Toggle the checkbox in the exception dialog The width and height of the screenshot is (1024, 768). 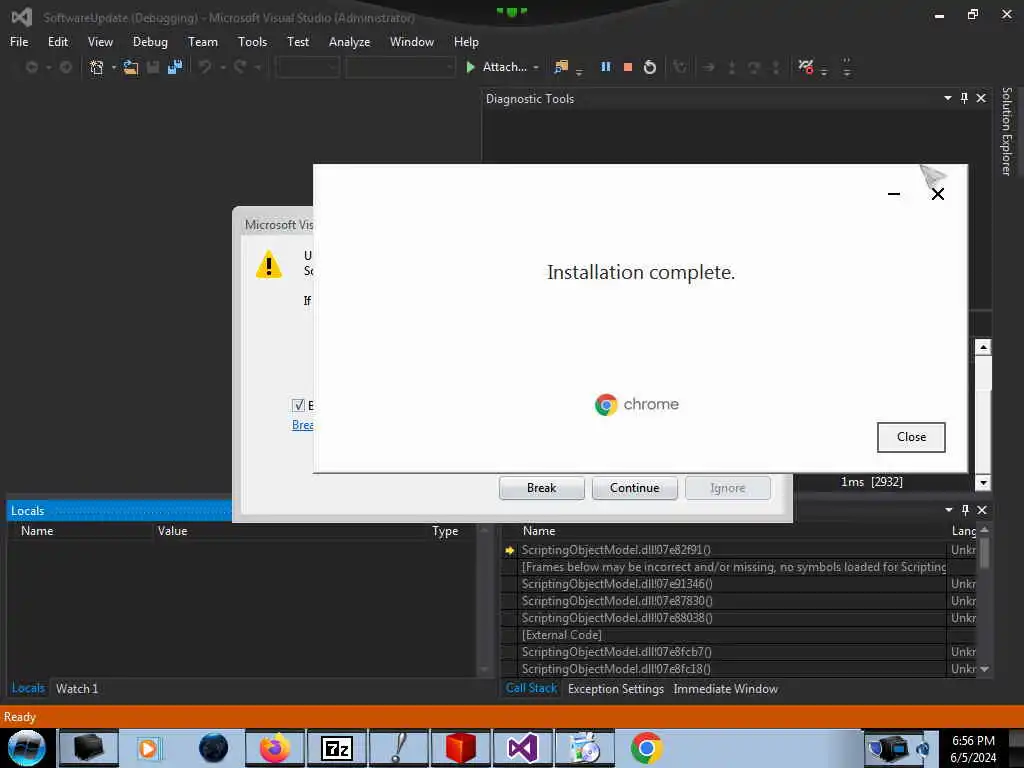point(298,405)
